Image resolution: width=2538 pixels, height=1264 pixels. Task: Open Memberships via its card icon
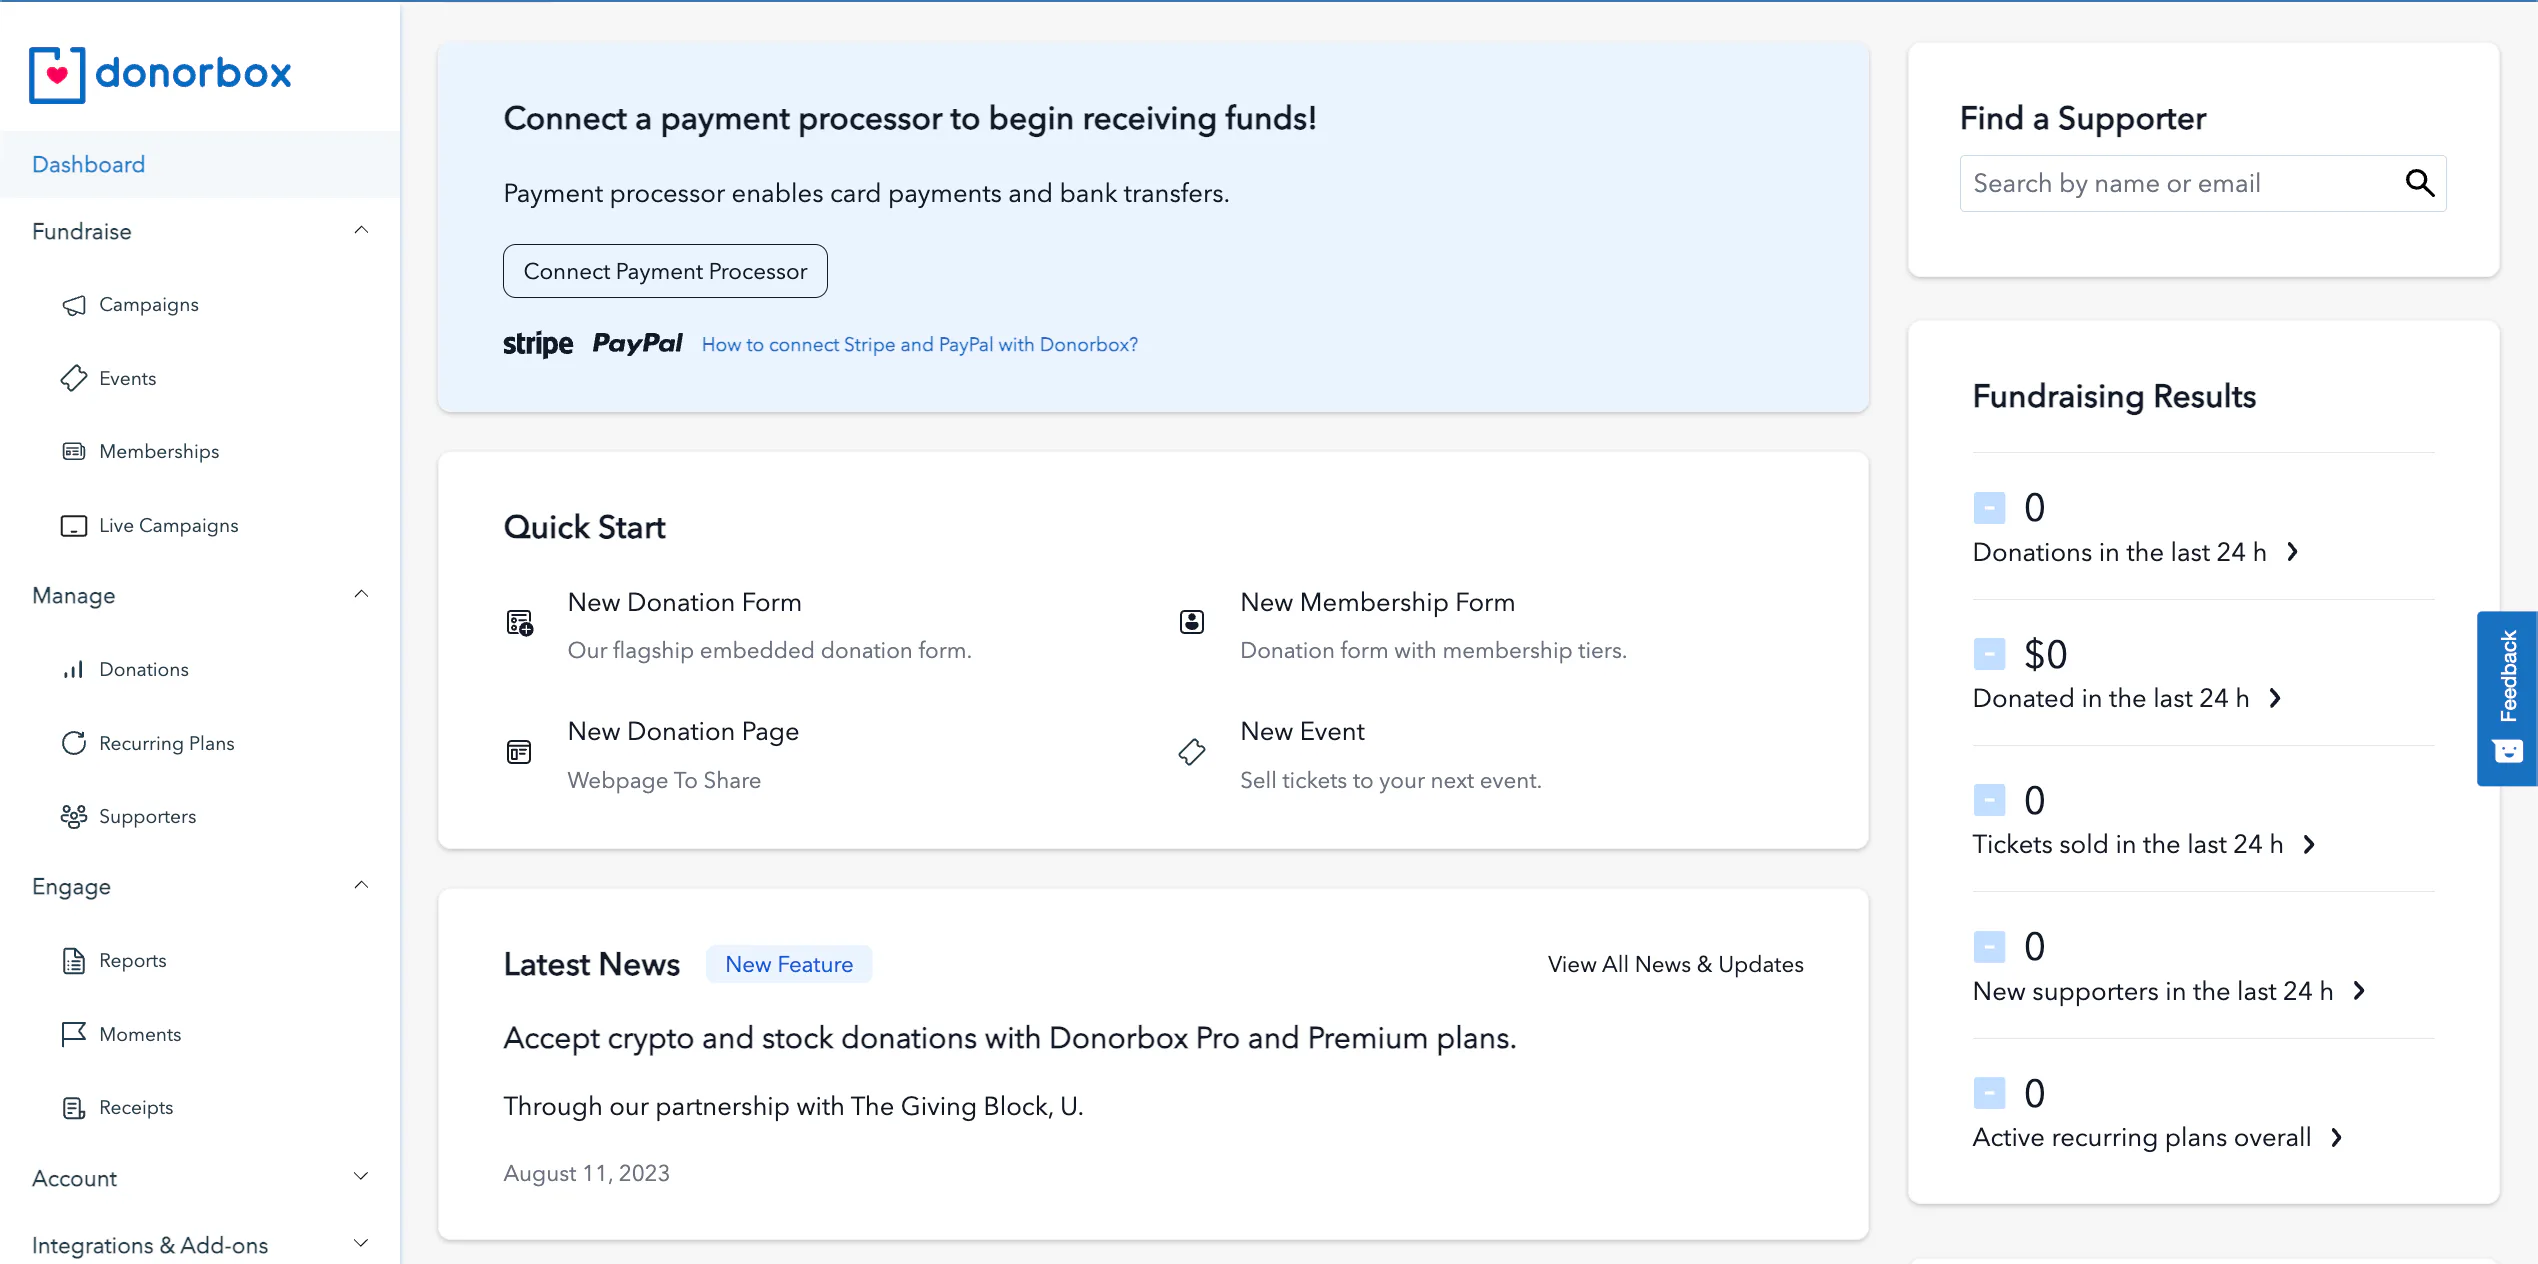tap(74, 451)
